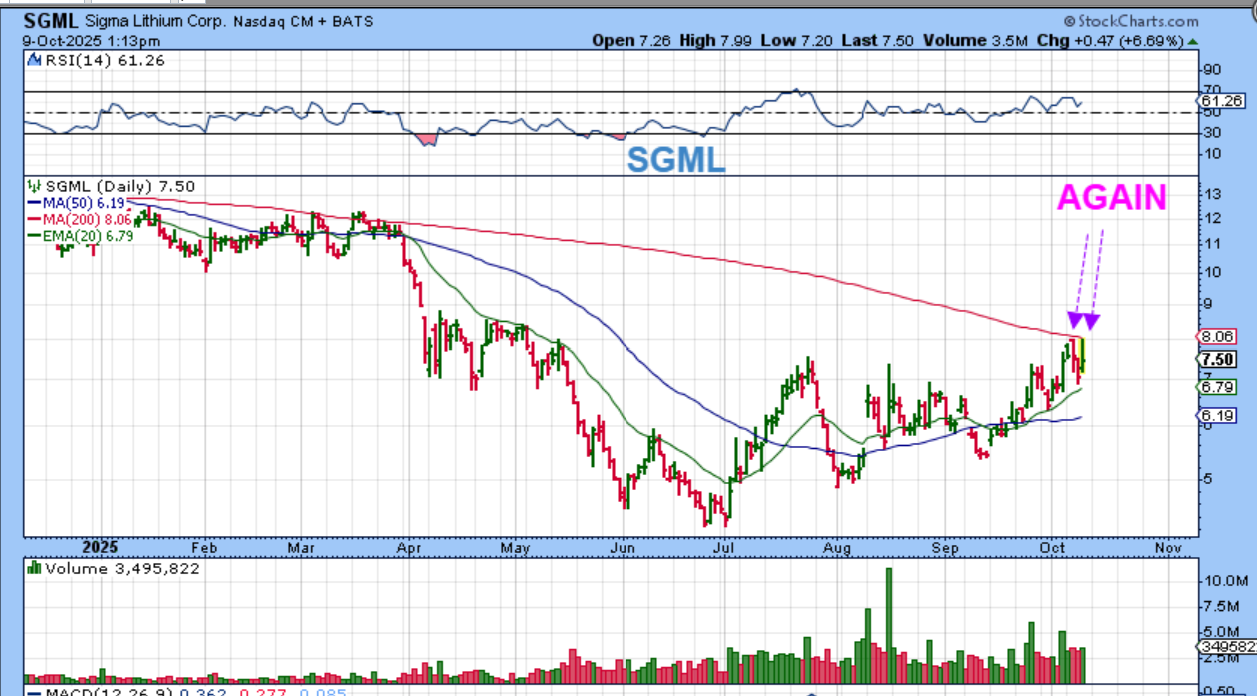Click the MA(50) 6.19 legend entry
This screenshot has height=696, width=1257.
[83, 202]
